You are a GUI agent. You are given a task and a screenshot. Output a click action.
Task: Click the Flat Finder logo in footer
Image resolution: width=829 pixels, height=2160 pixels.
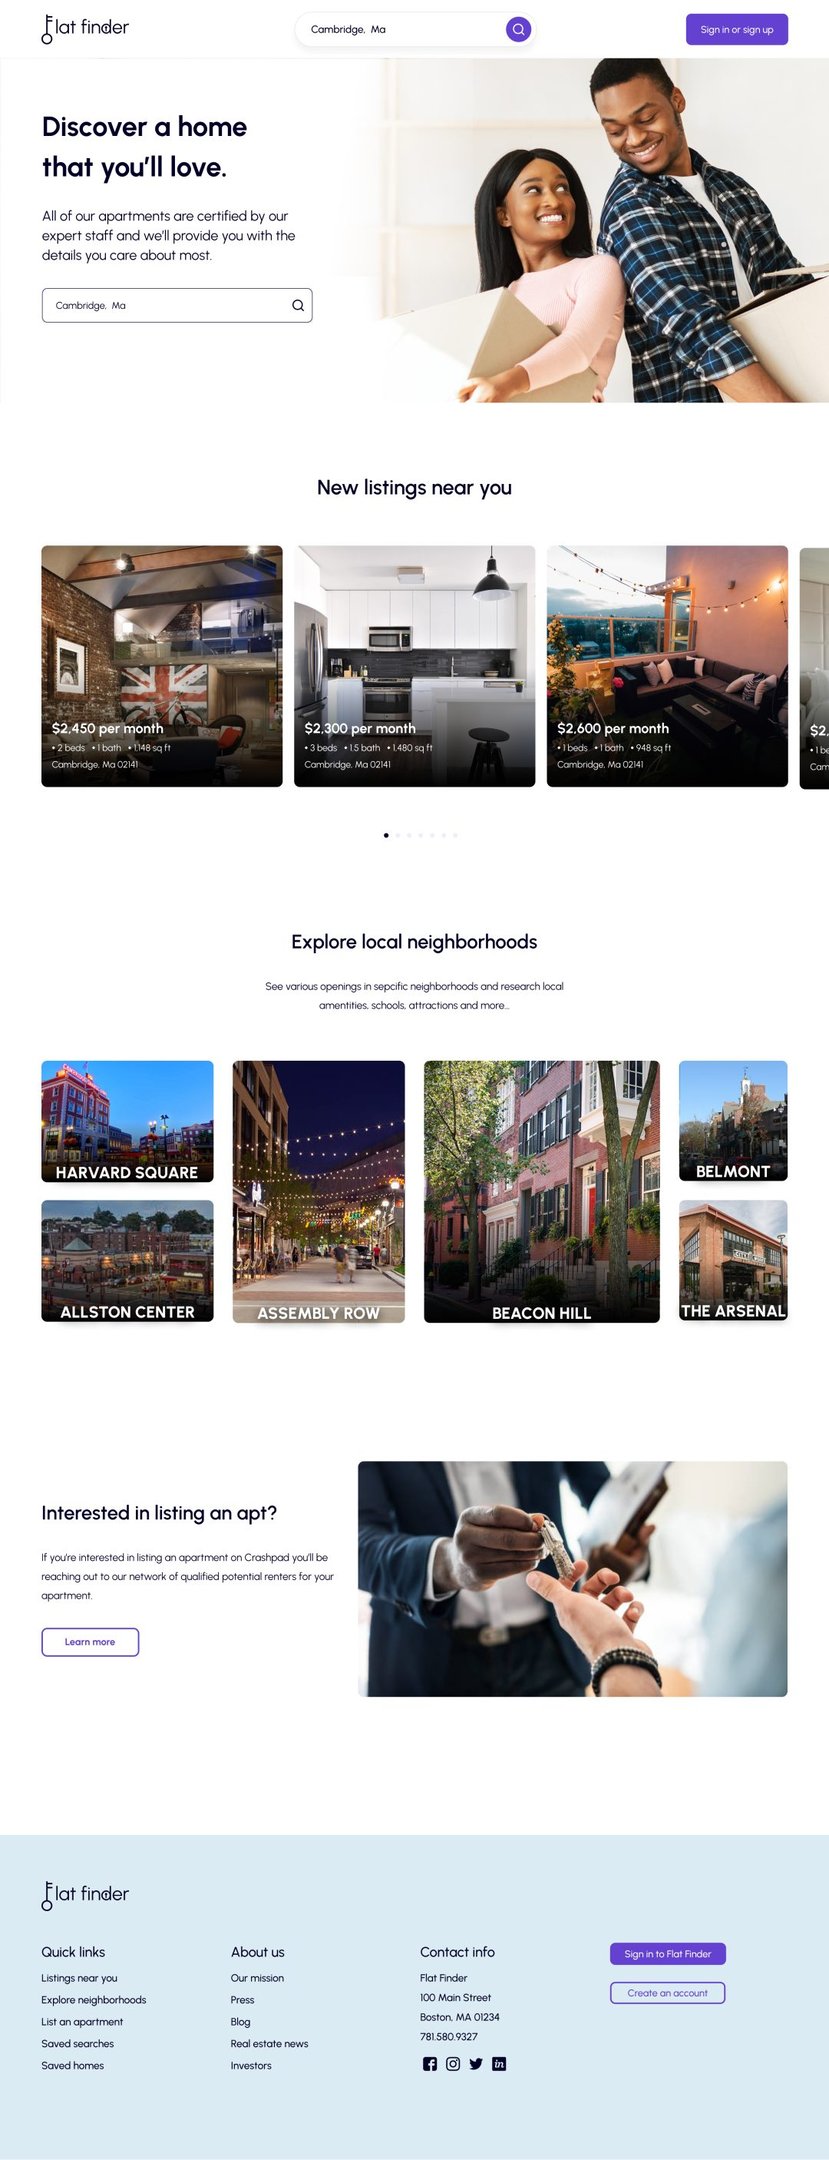[x=85, y=1895]
